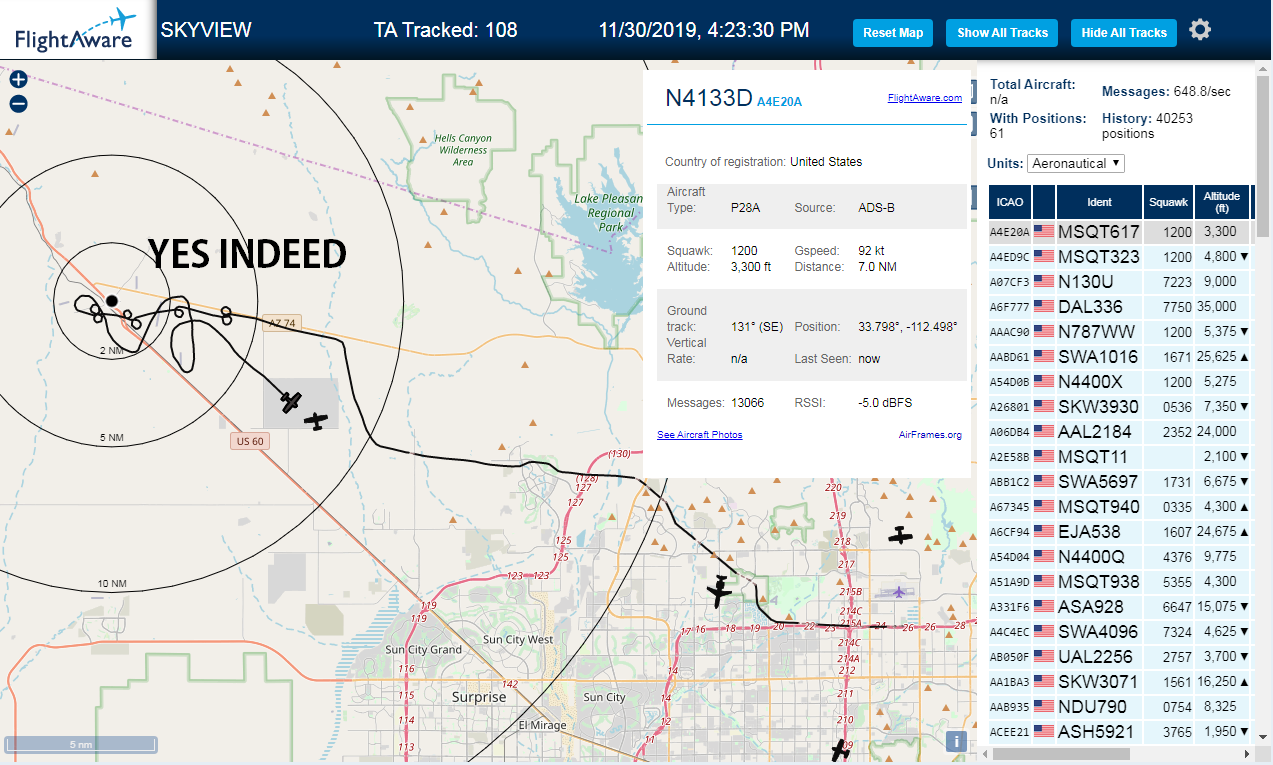Sort table by Altitude (ft) column header
The height and width of the screenshot is (765, 1273).
1222,202
